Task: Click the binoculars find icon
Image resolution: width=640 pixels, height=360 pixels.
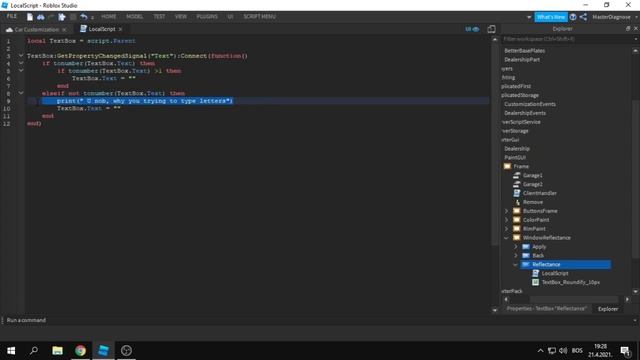Action: click(x=41, y=17)
